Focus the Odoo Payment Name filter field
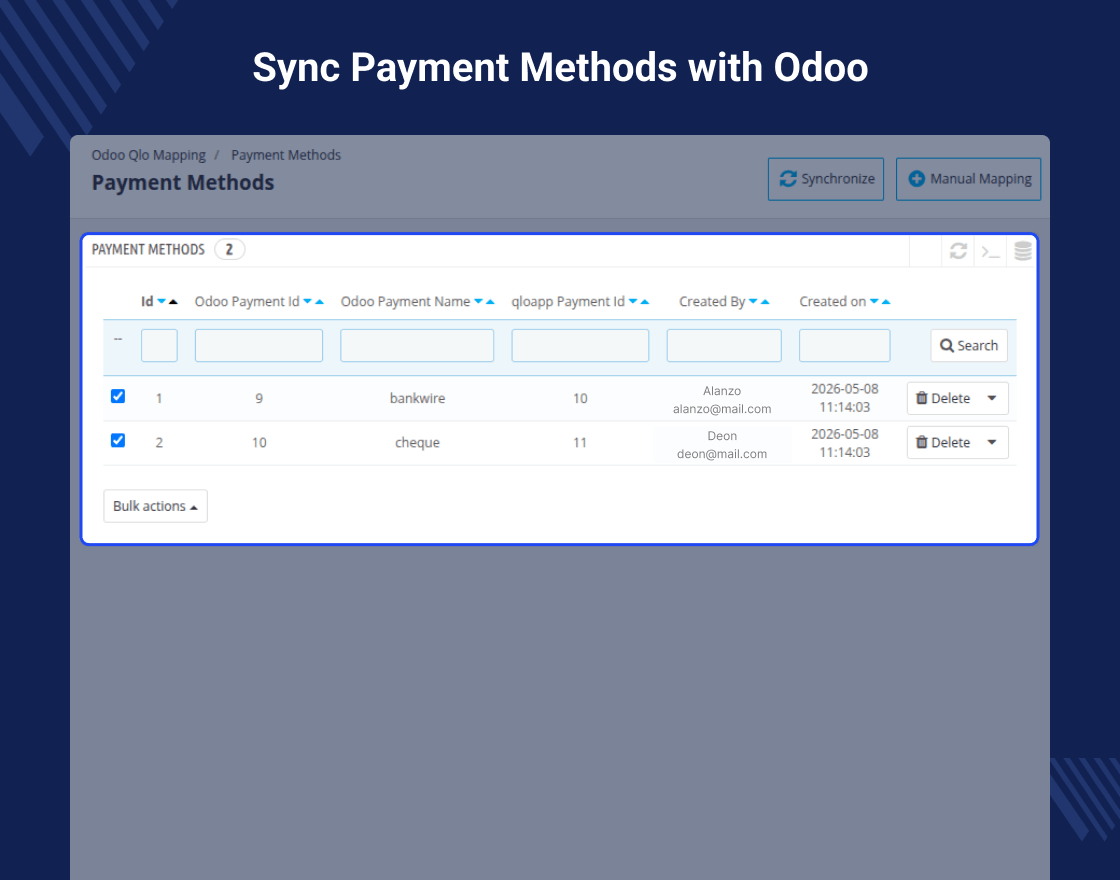 click(417, 346)
